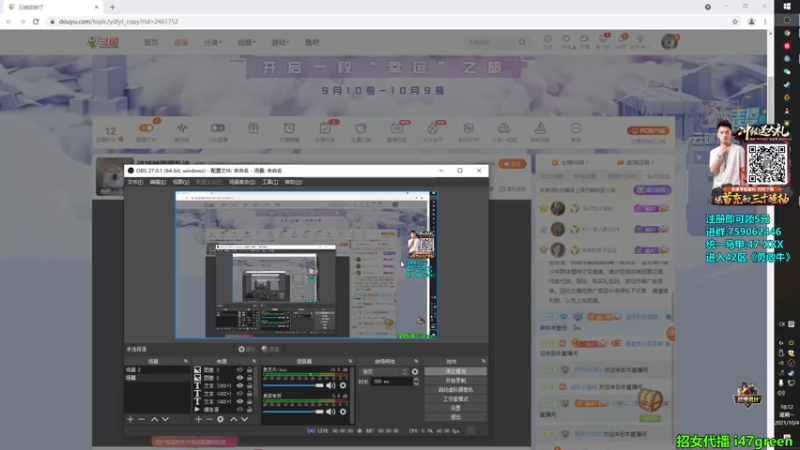This screenshot has height=450, width=800.
Task: Pop out the 来源 dock panel
Action: [254, 361]
